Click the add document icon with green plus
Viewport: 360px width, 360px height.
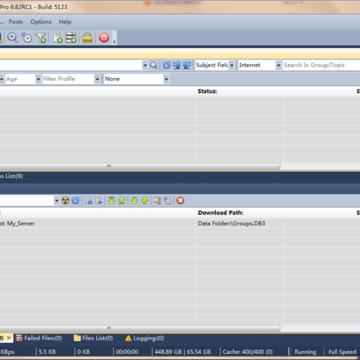pos(58,37)
